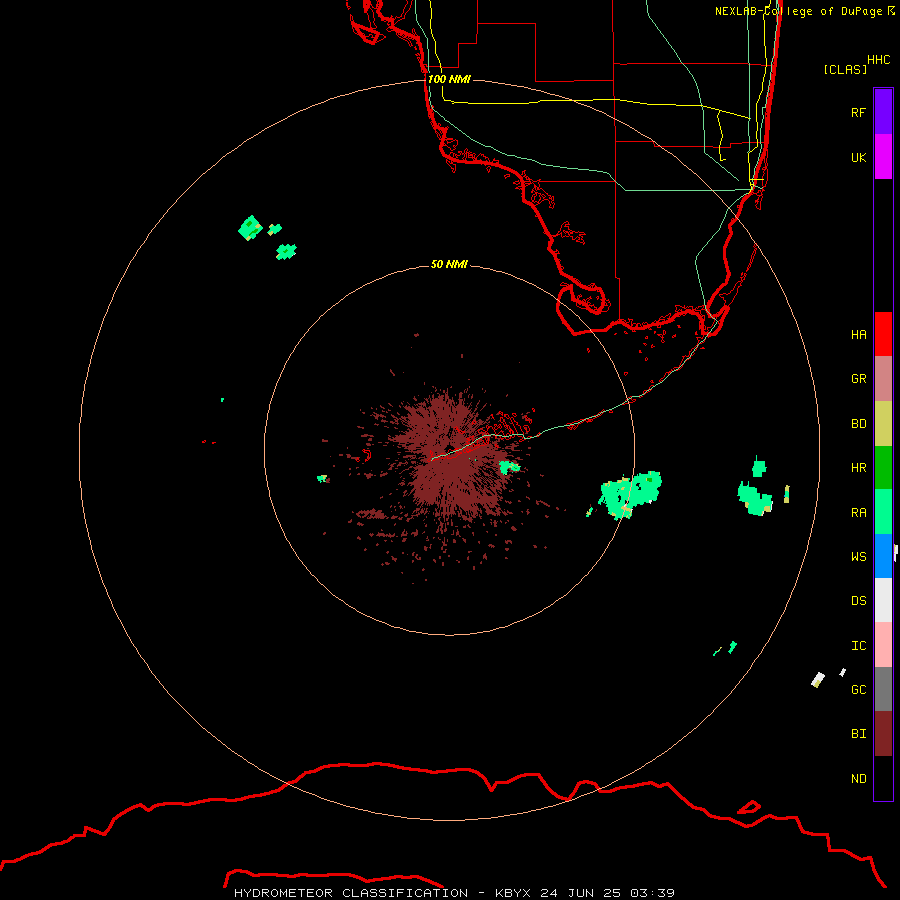Click the [CLAS] legend header
Image resolution: width=900 pixels, height=900 pixels.
(845, 69)
